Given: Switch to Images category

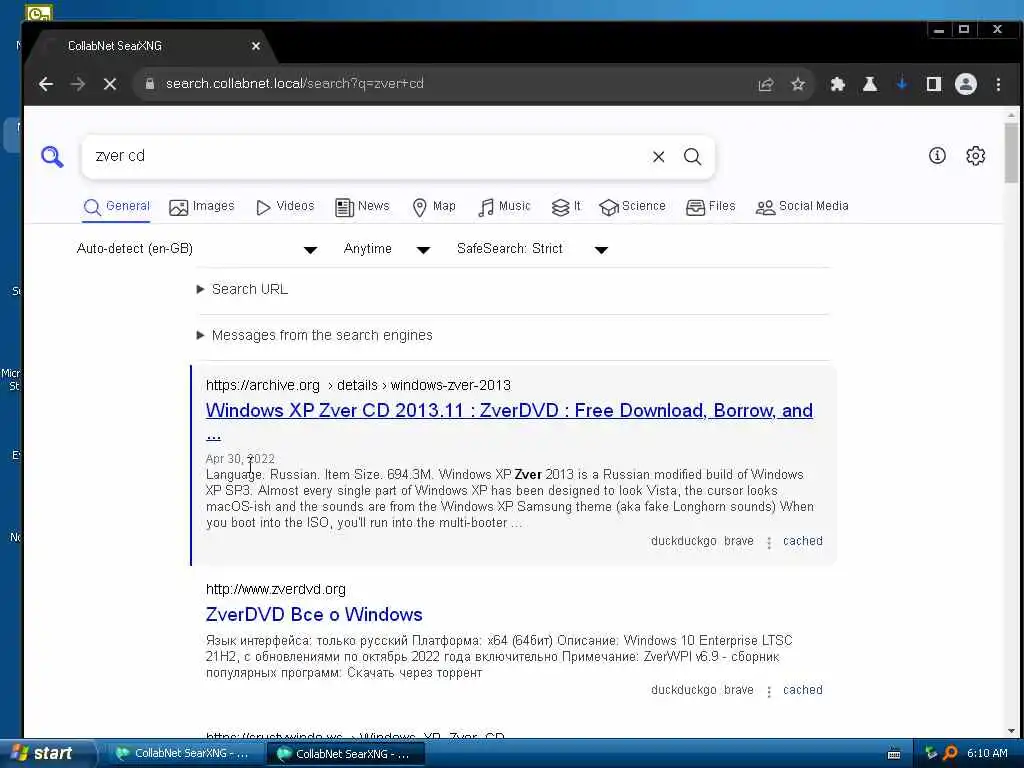Looking at the screenshot, I should 201,206.
